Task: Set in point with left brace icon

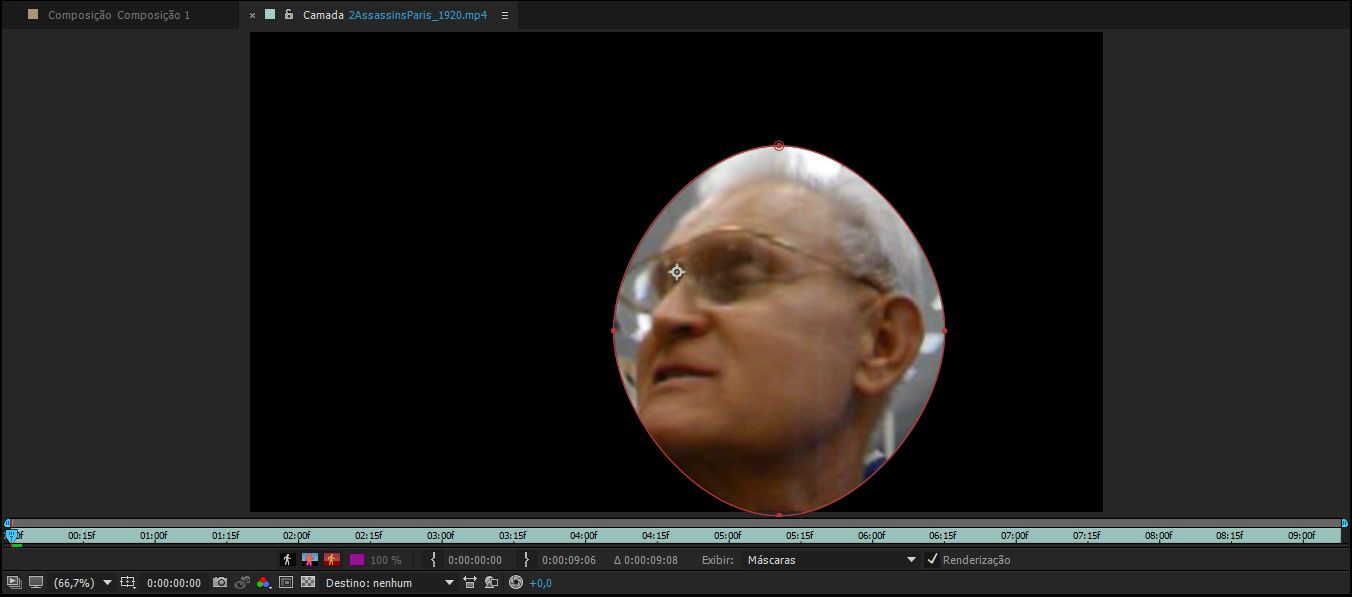Action: click(x=433, y=560)
